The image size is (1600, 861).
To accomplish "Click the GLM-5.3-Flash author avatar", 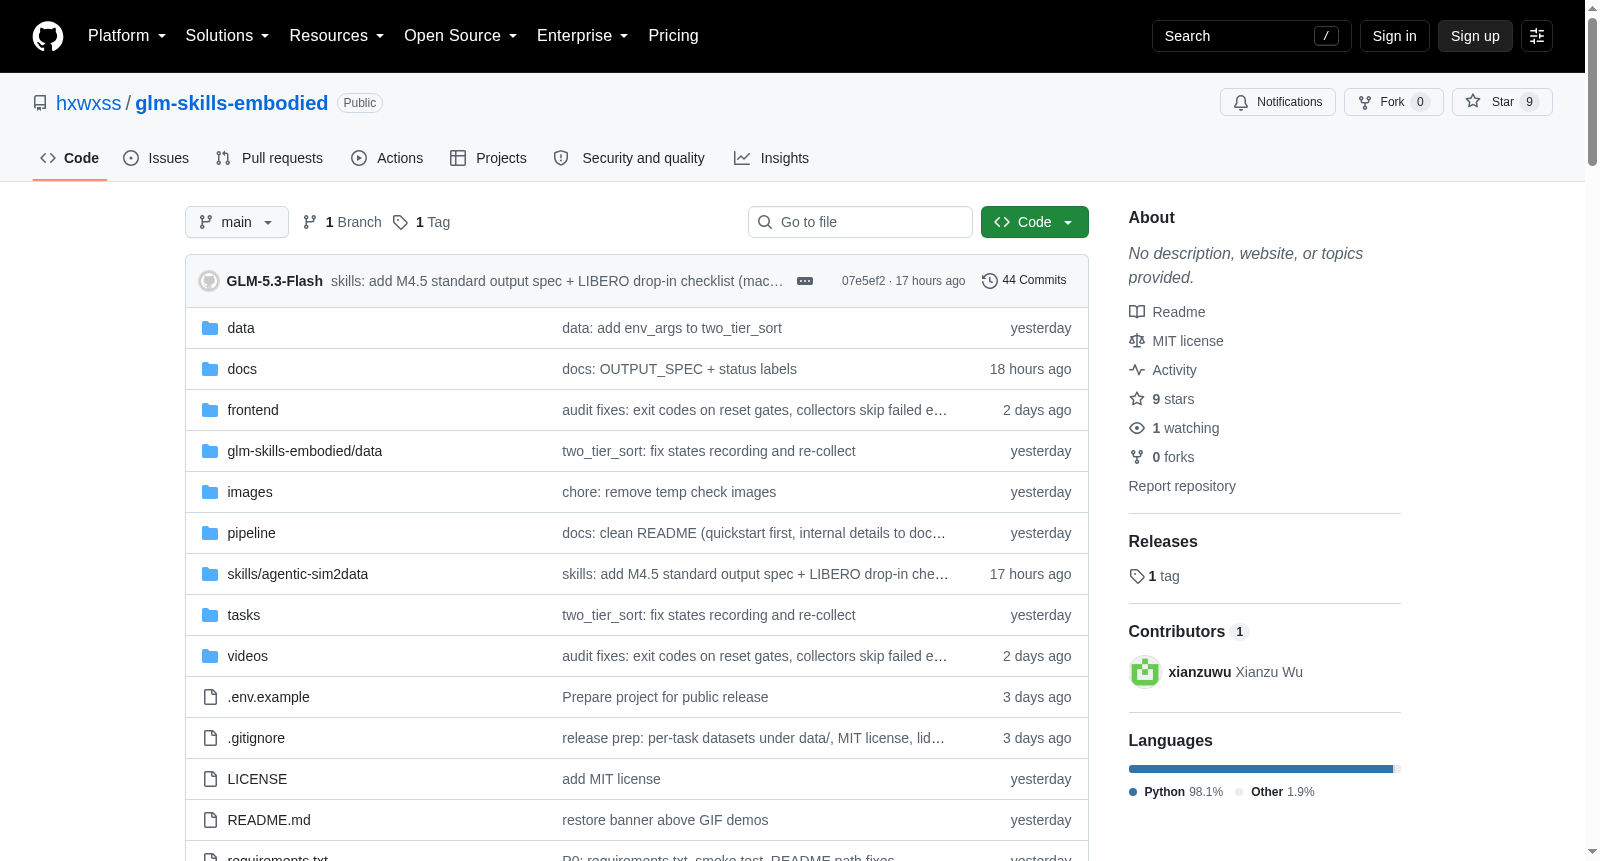I will [x=209, y=281].
